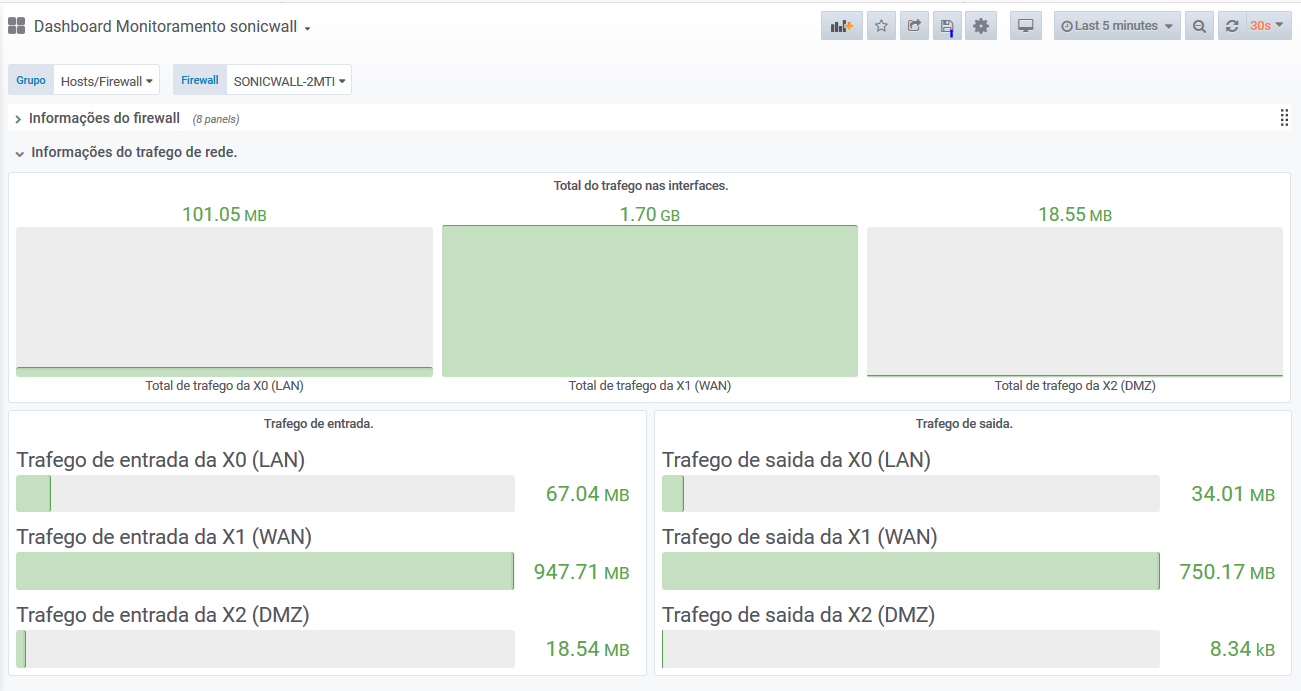Screen dimensions: 1301x691
Task: Zoom out time range magnifier icon
Action: pyautogui.click(x=1199, y=26)
